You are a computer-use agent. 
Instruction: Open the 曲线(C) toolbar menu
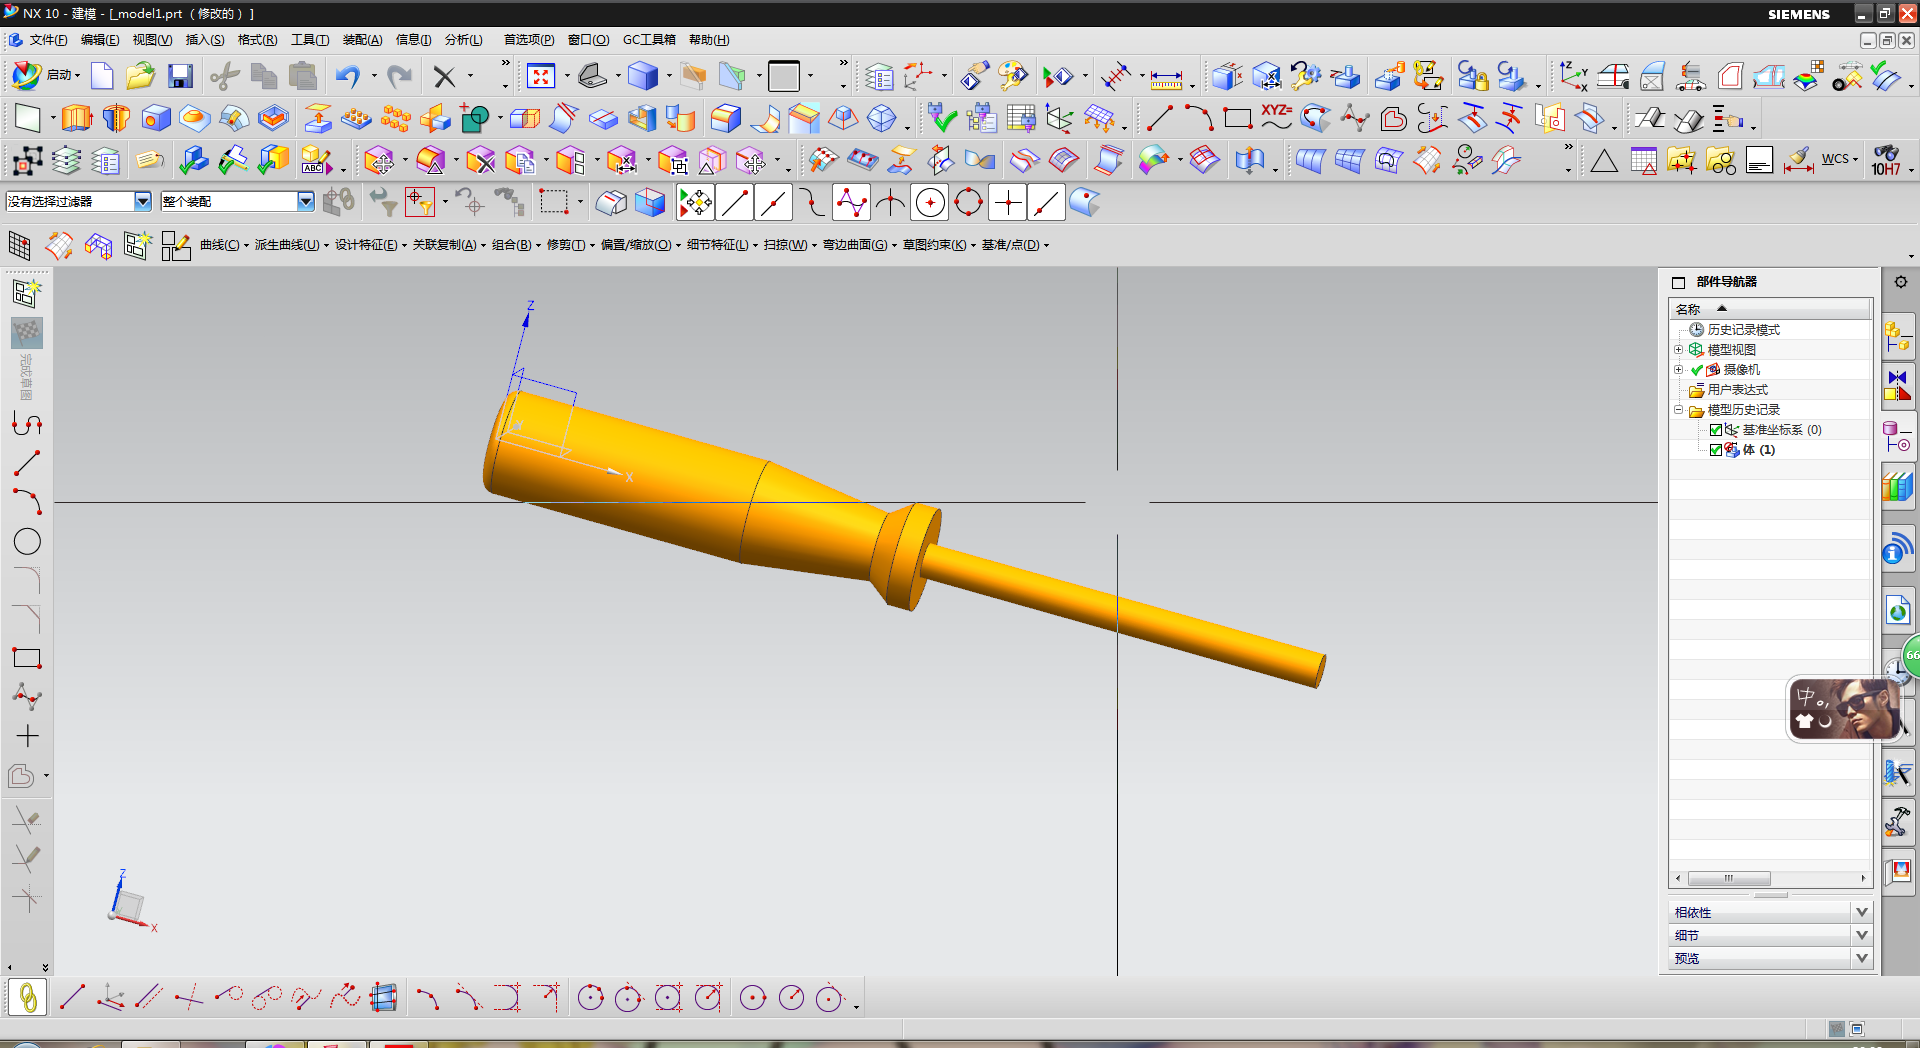click(x=224, y=245)
